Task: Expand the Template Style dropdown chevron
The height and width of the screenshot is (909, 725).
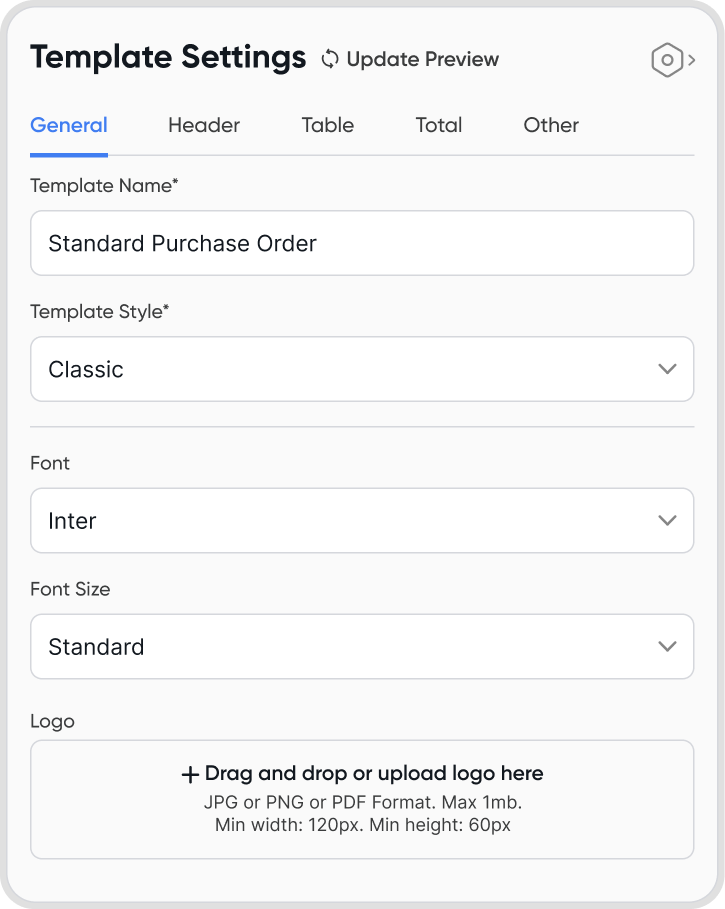Action: coord(668,369)
